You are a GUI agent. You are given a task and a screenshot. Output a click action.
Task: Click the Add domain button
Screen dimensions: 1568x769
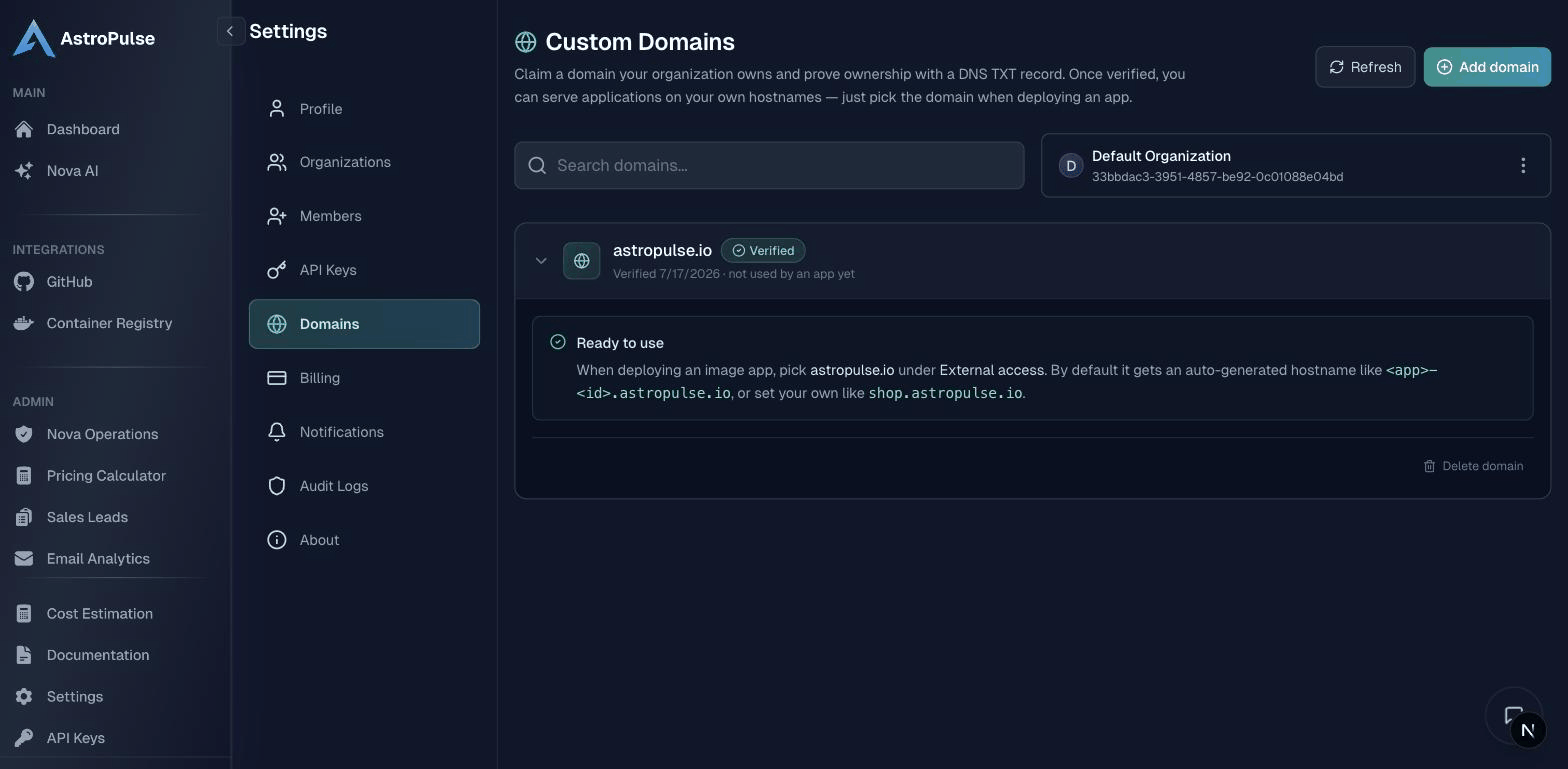1487,67
